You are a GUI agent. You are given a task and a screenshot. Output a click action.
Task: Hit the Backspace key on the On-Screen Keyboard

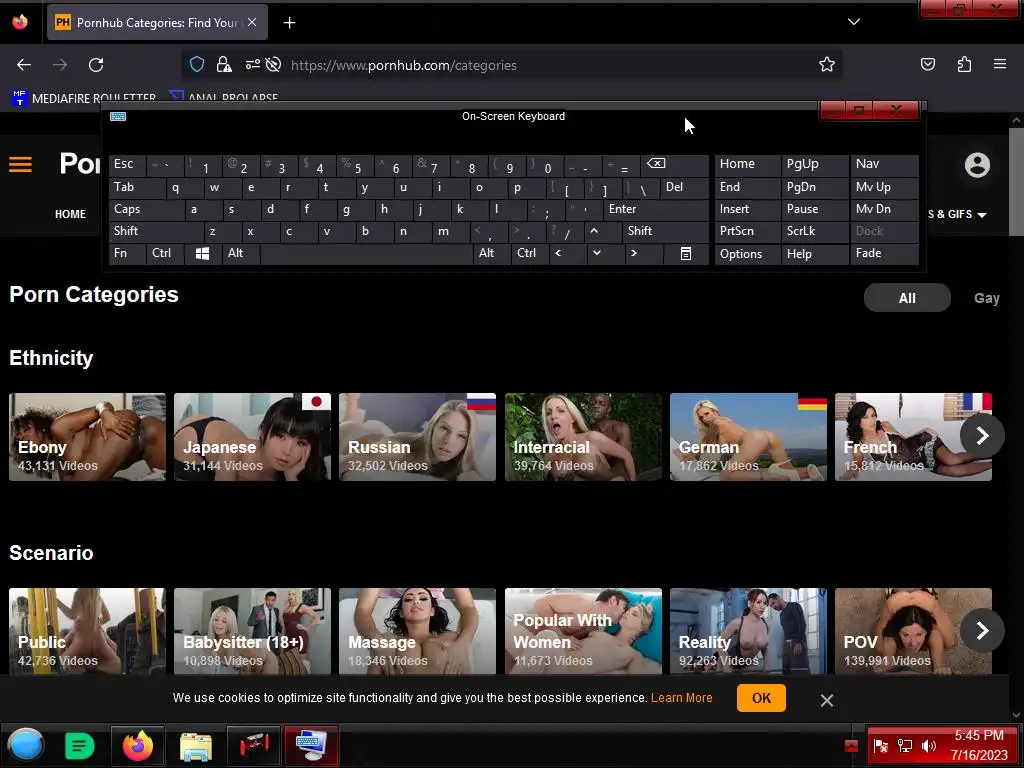tap(675, 165)
